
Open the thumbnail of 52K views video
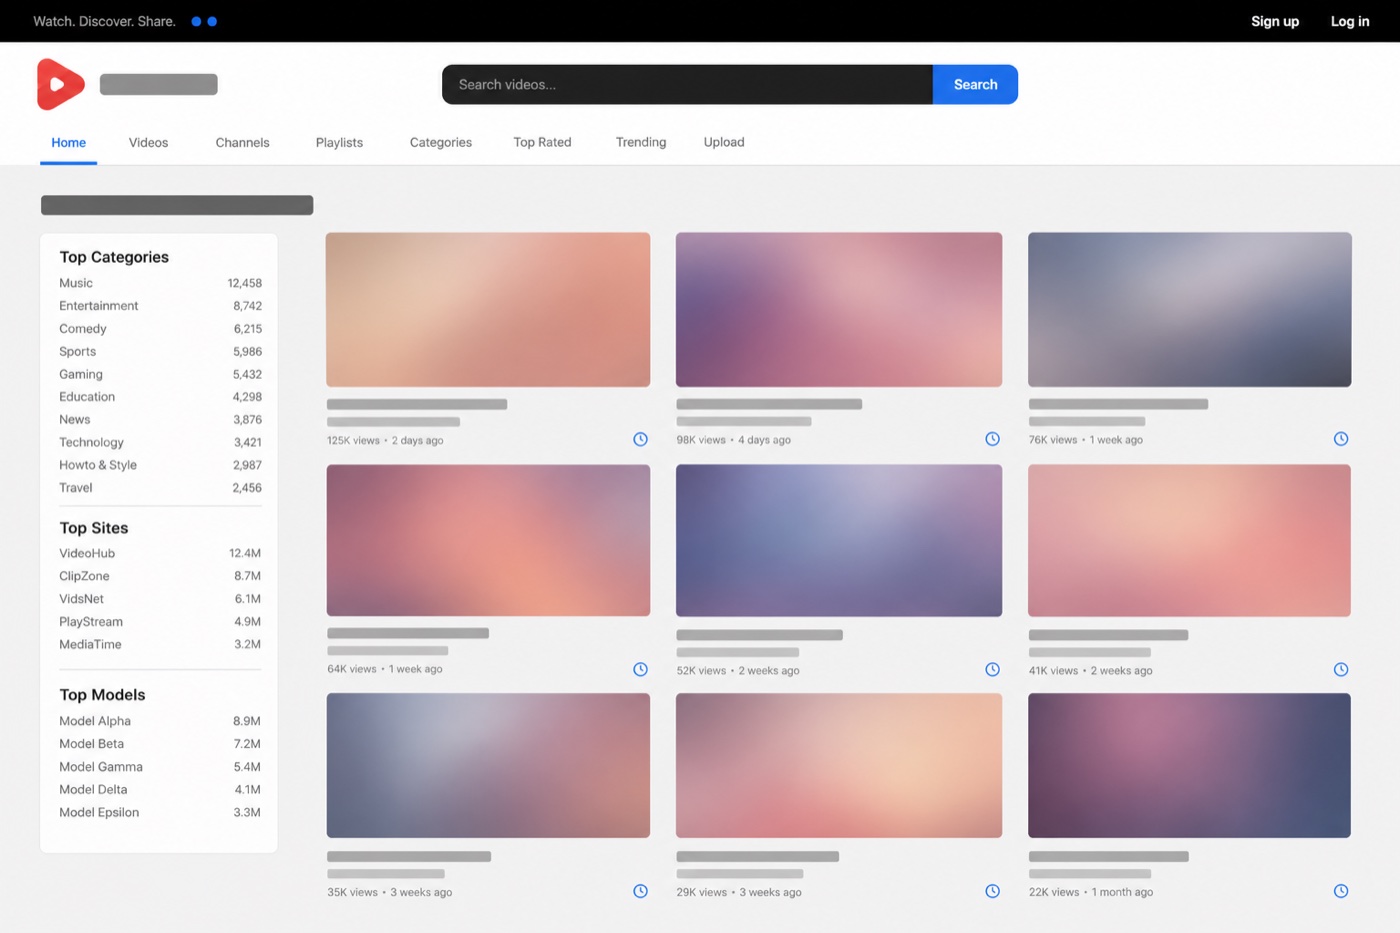[839, 540]
